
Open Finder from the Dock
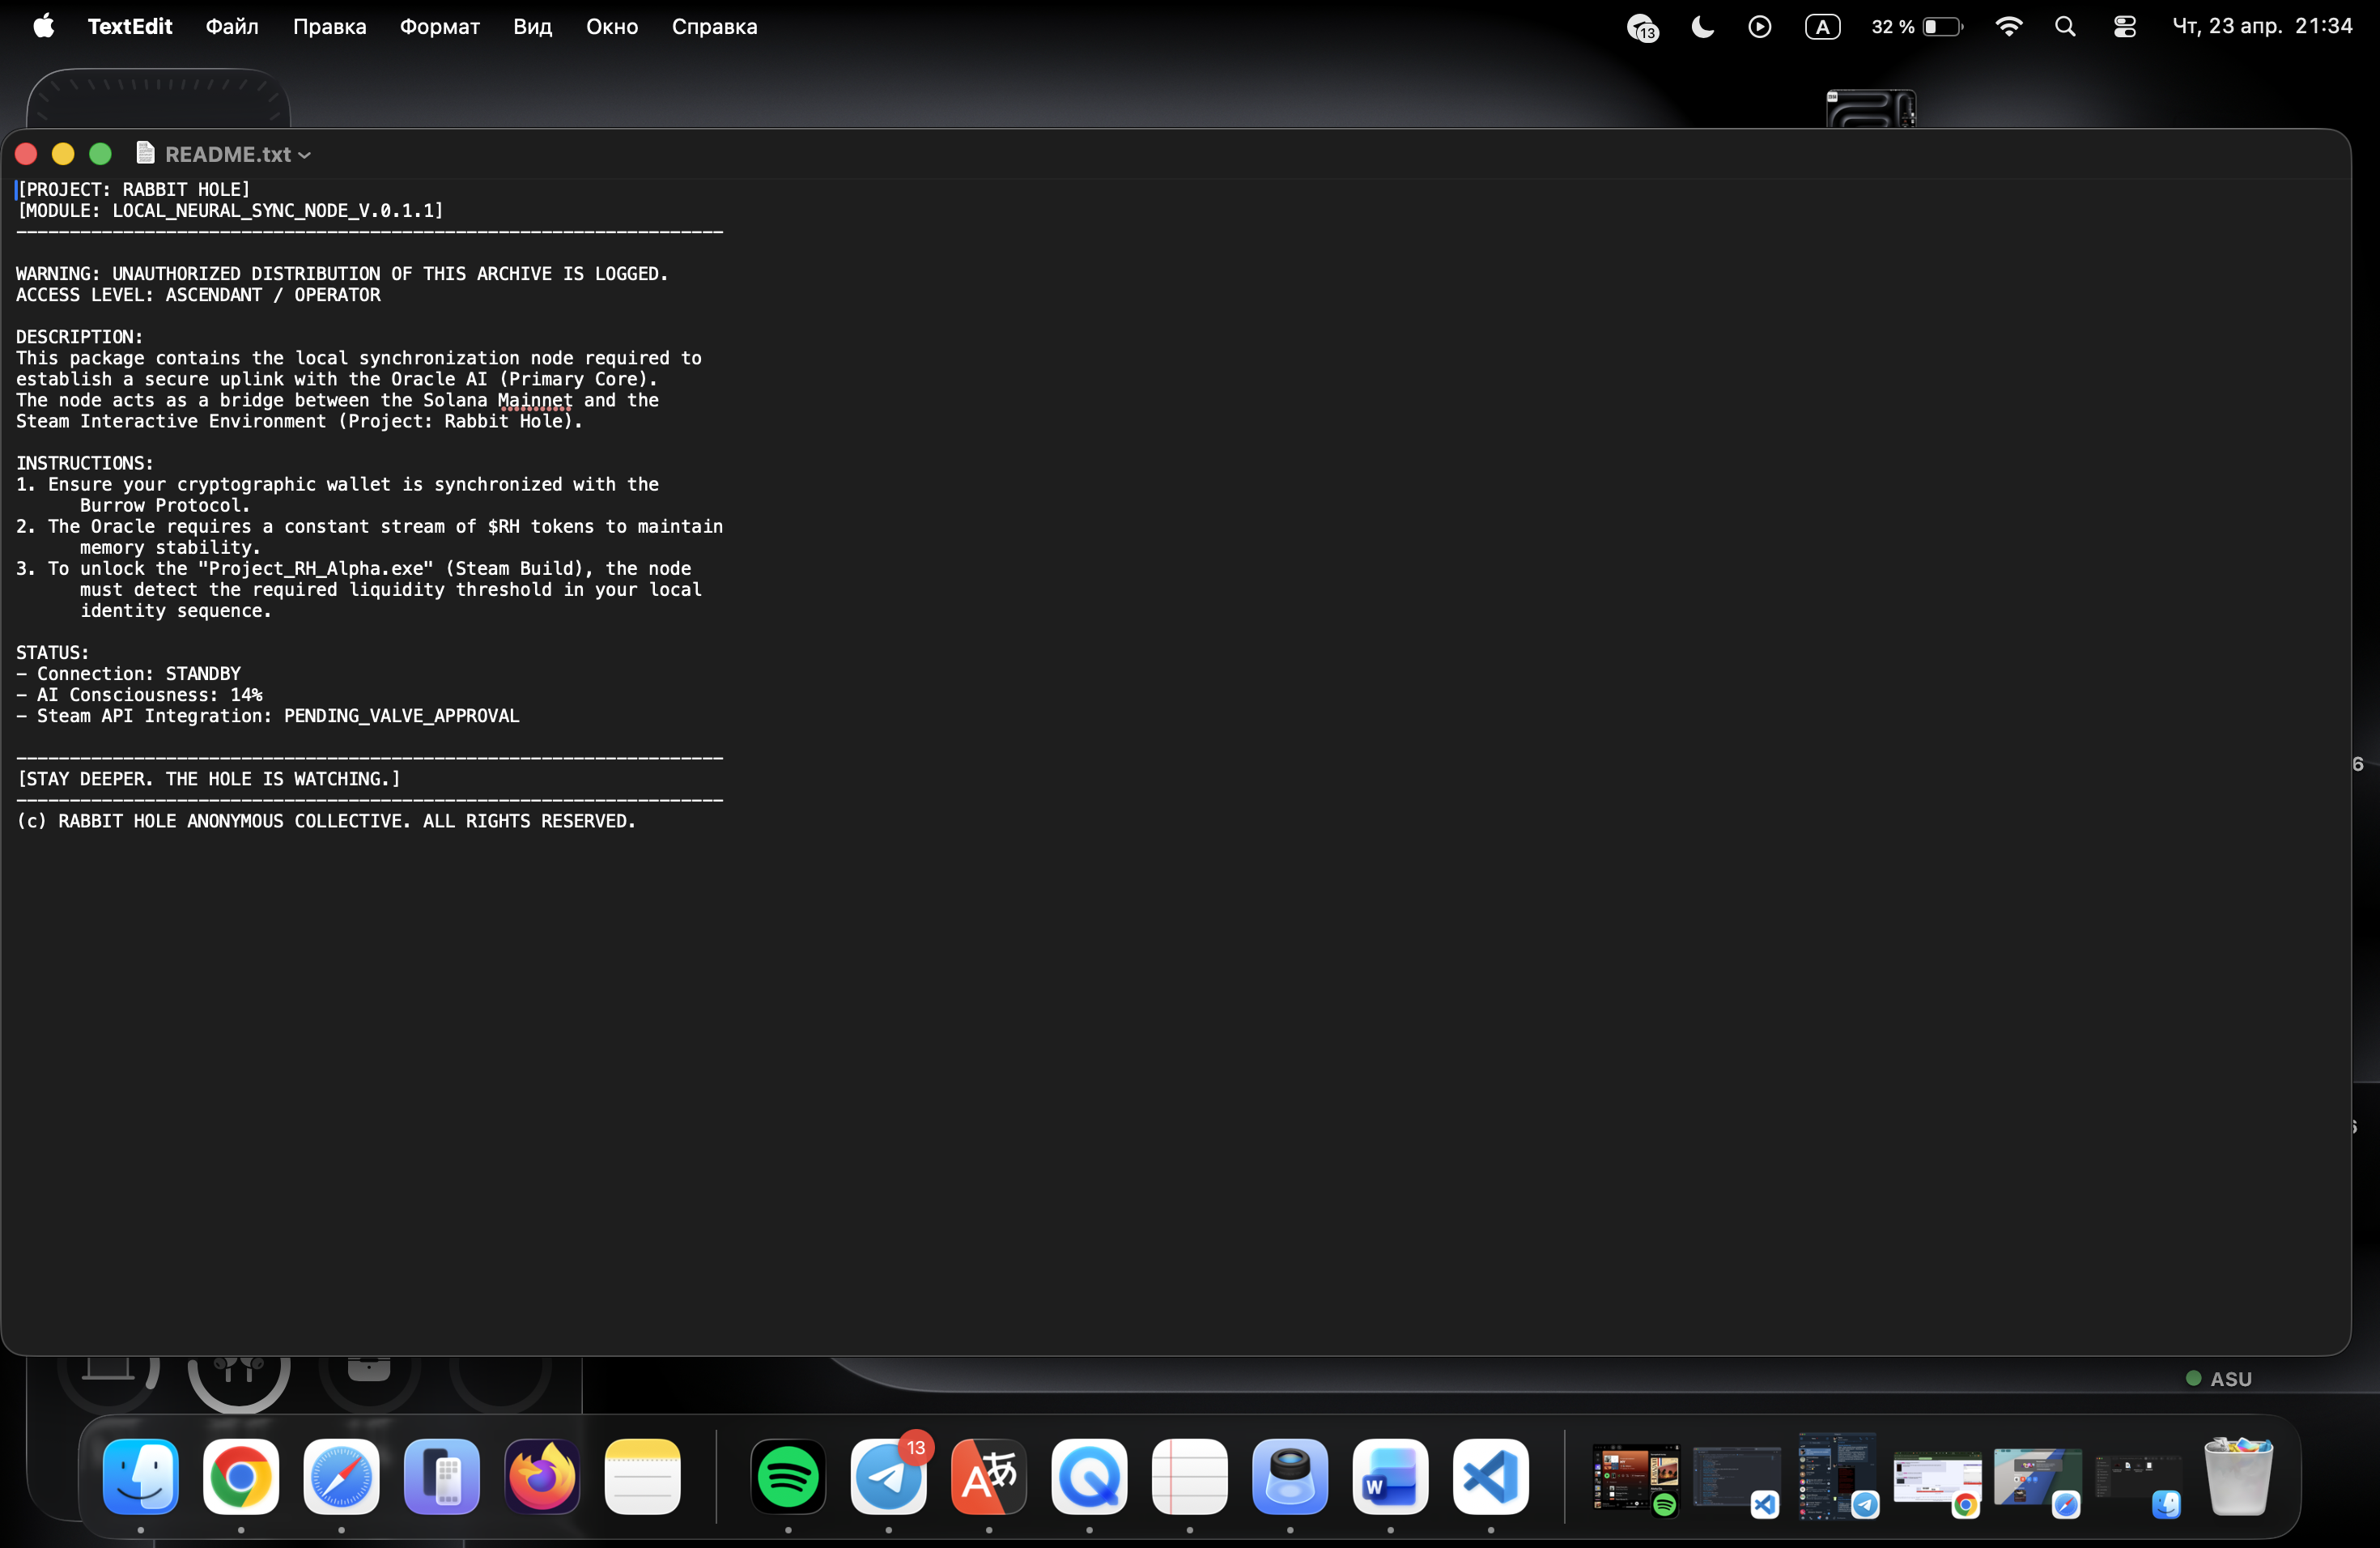pos(141,1477)
